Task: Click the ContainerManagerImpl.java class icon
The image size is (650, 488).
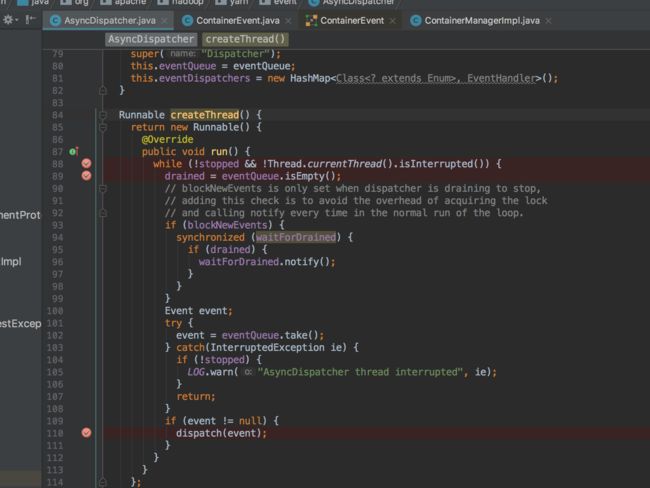Action: 415,20
